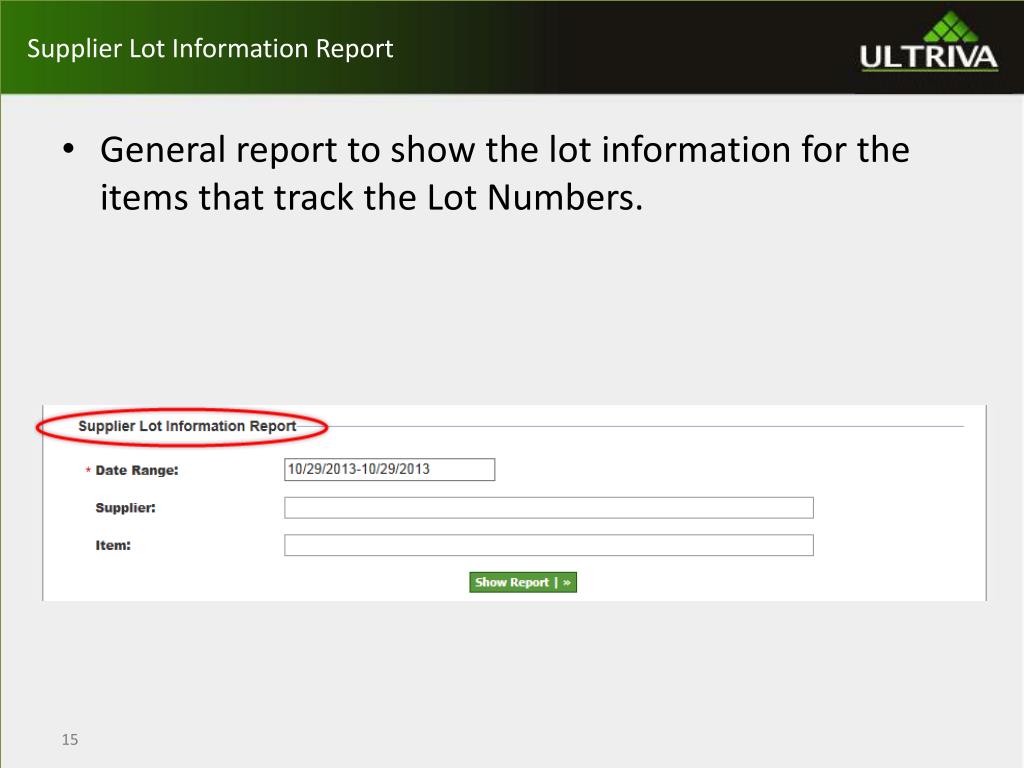Click the 'Item:' label
The height and width of the screenshot is (768, 1024).
(x=113, y=545)
